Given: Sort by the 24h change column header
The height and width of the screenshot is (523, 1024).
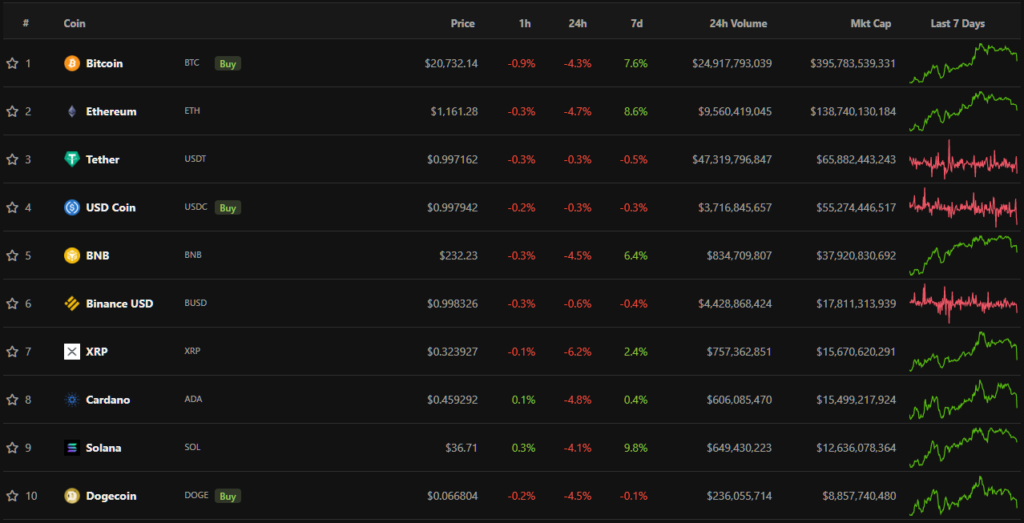Looking at the screenshot, I should tap(578, 24).
